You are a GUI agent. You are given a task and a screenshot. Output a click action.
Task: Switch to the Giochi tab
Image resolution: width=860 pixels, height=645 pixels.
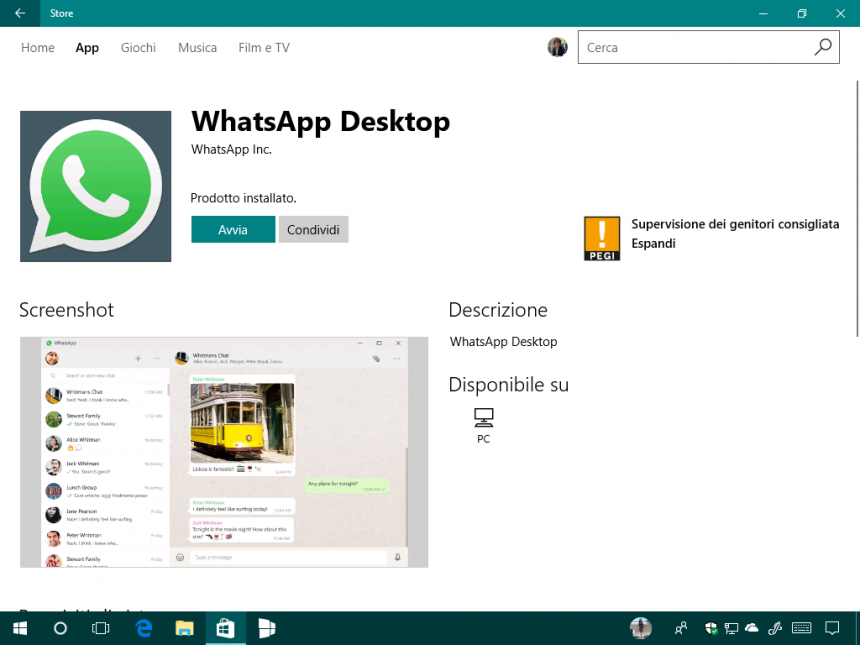(138, 48)
